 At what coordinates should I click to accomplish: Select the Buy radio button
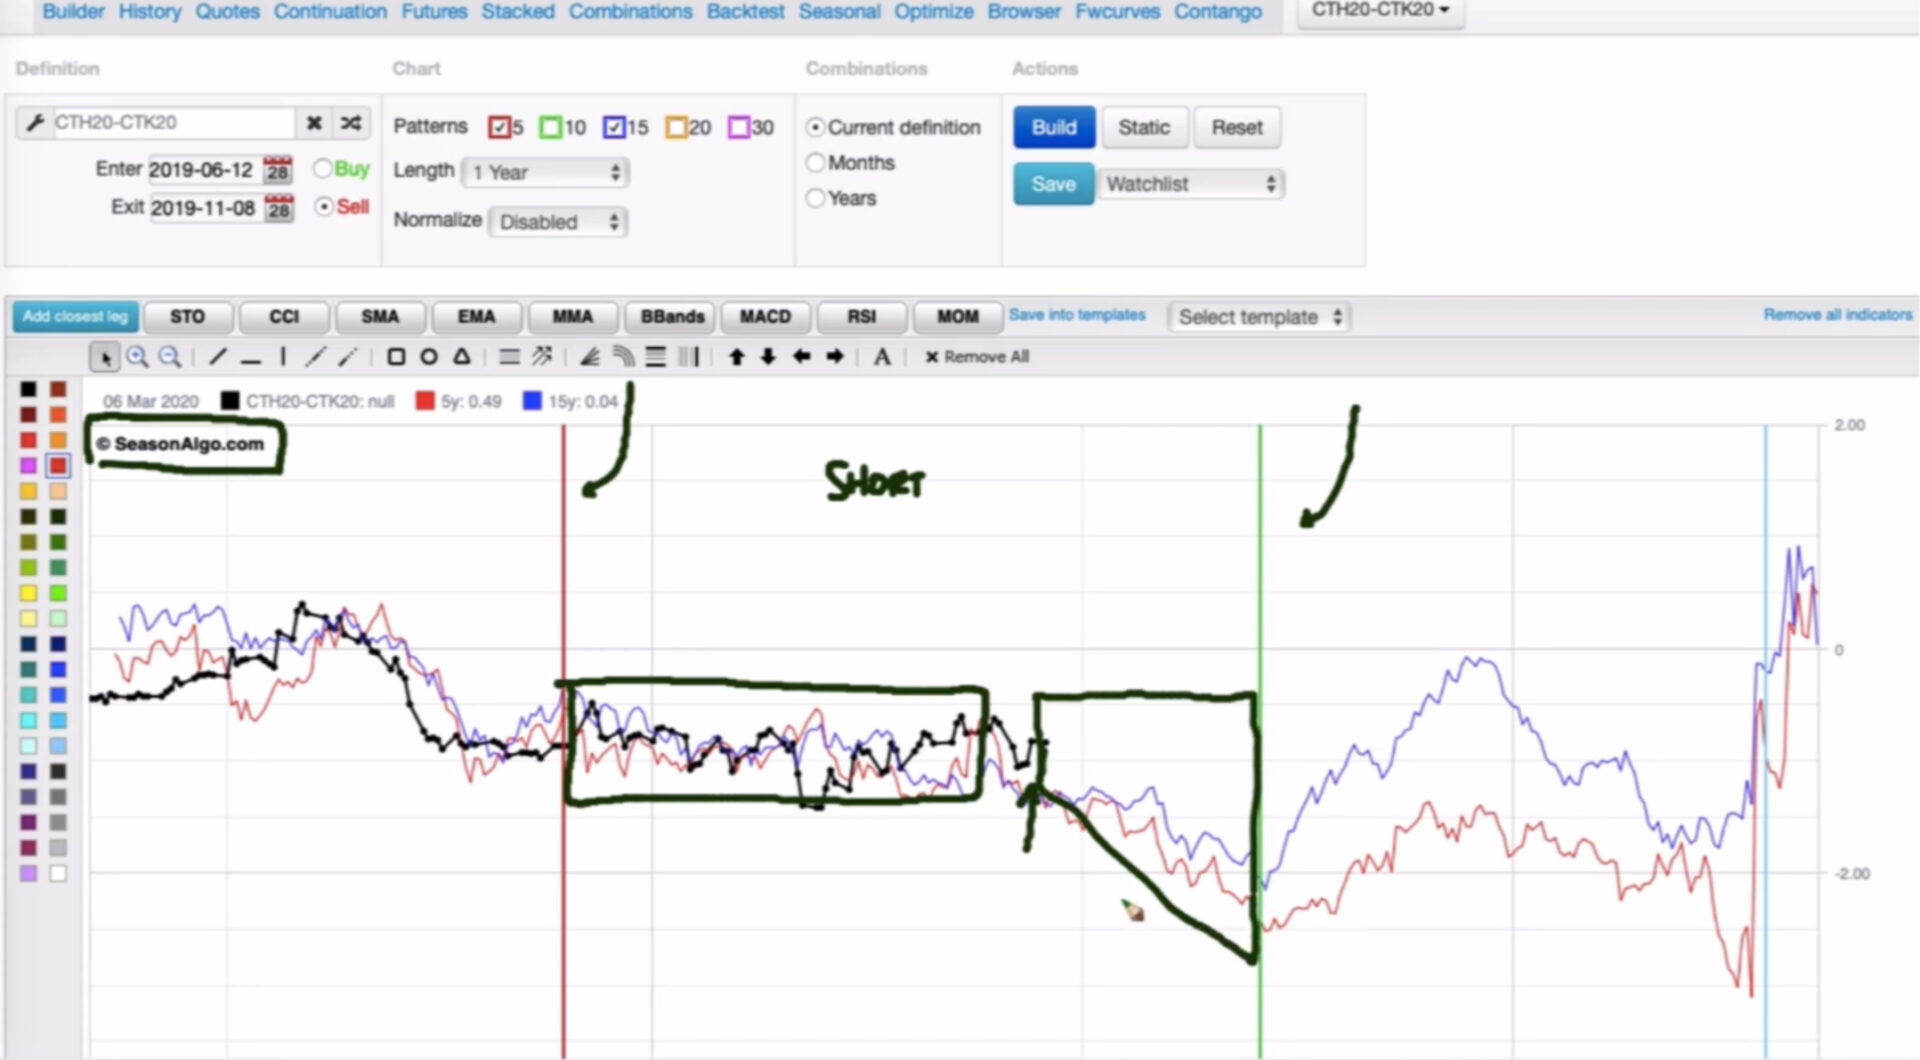tap(322, 169)
